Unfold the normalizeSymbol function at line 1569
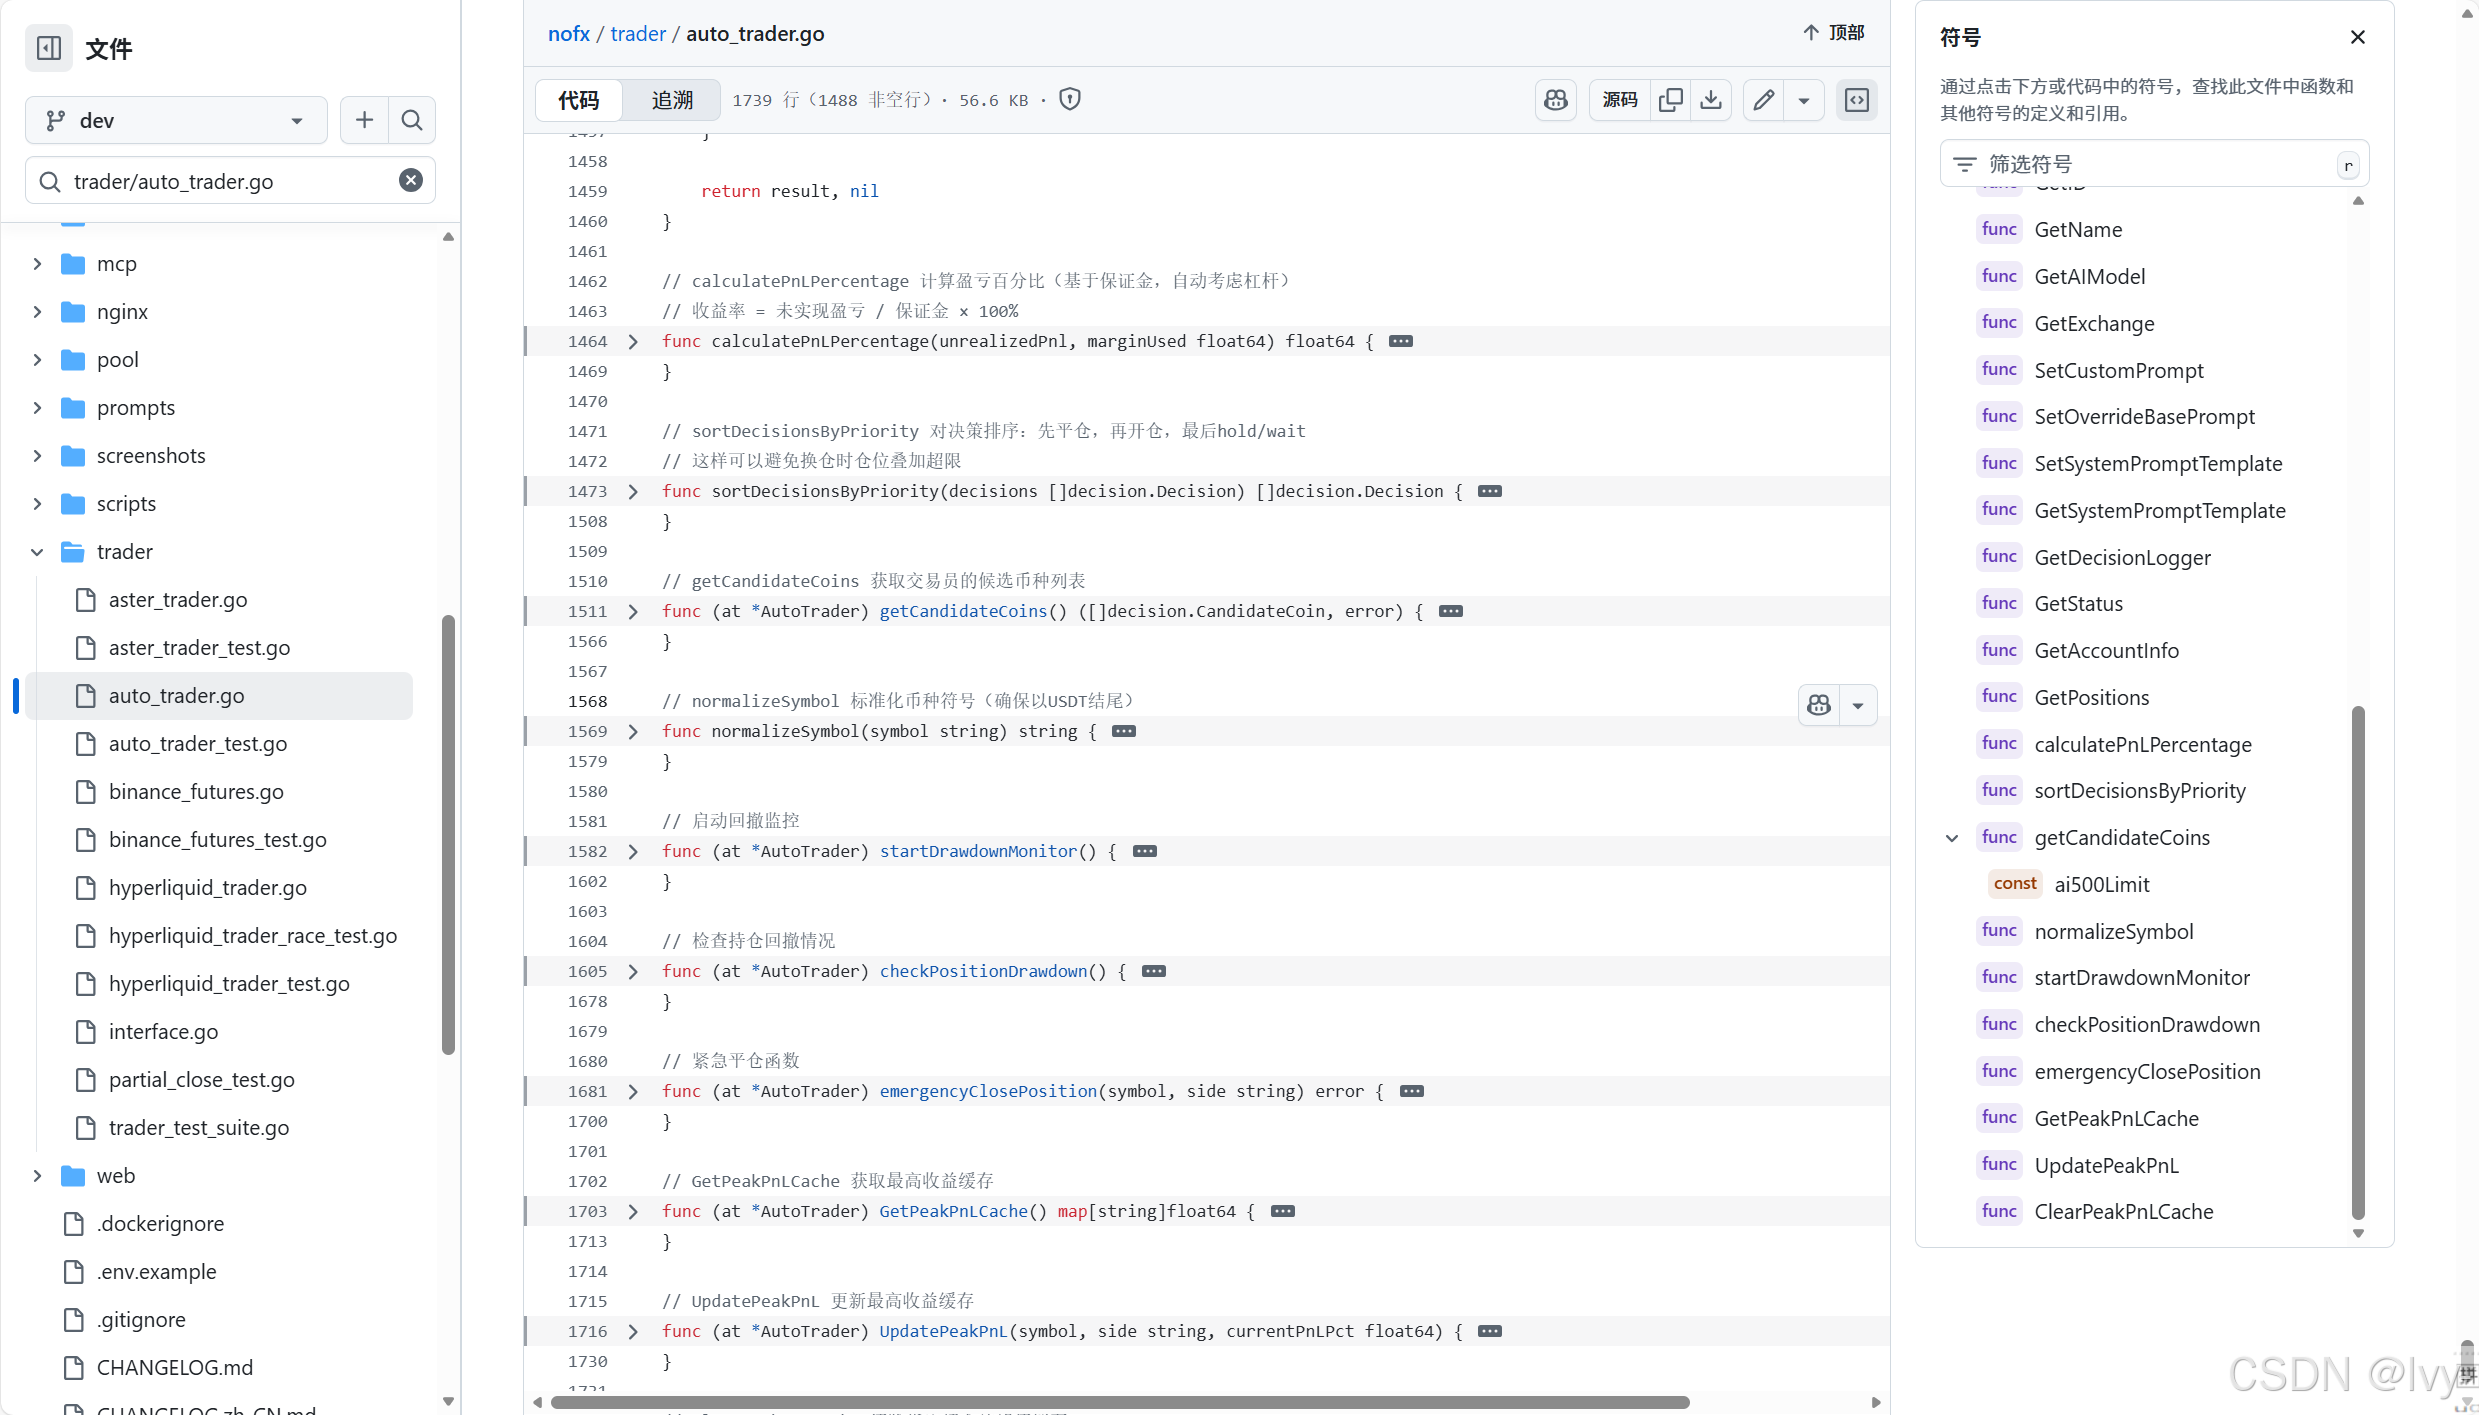 click(x=633, y=732)
